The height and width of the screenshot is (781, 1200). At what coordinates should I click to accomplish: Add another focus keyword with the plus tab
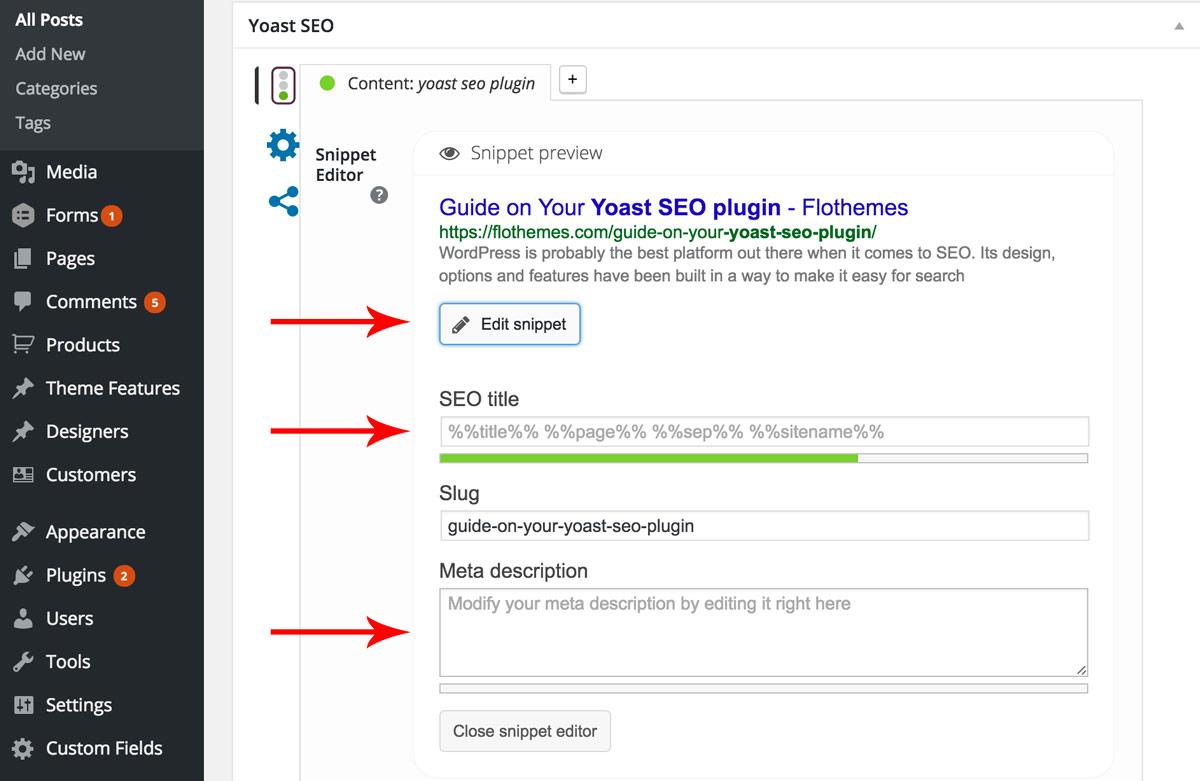pyautogui.click(x=571, y=79)
